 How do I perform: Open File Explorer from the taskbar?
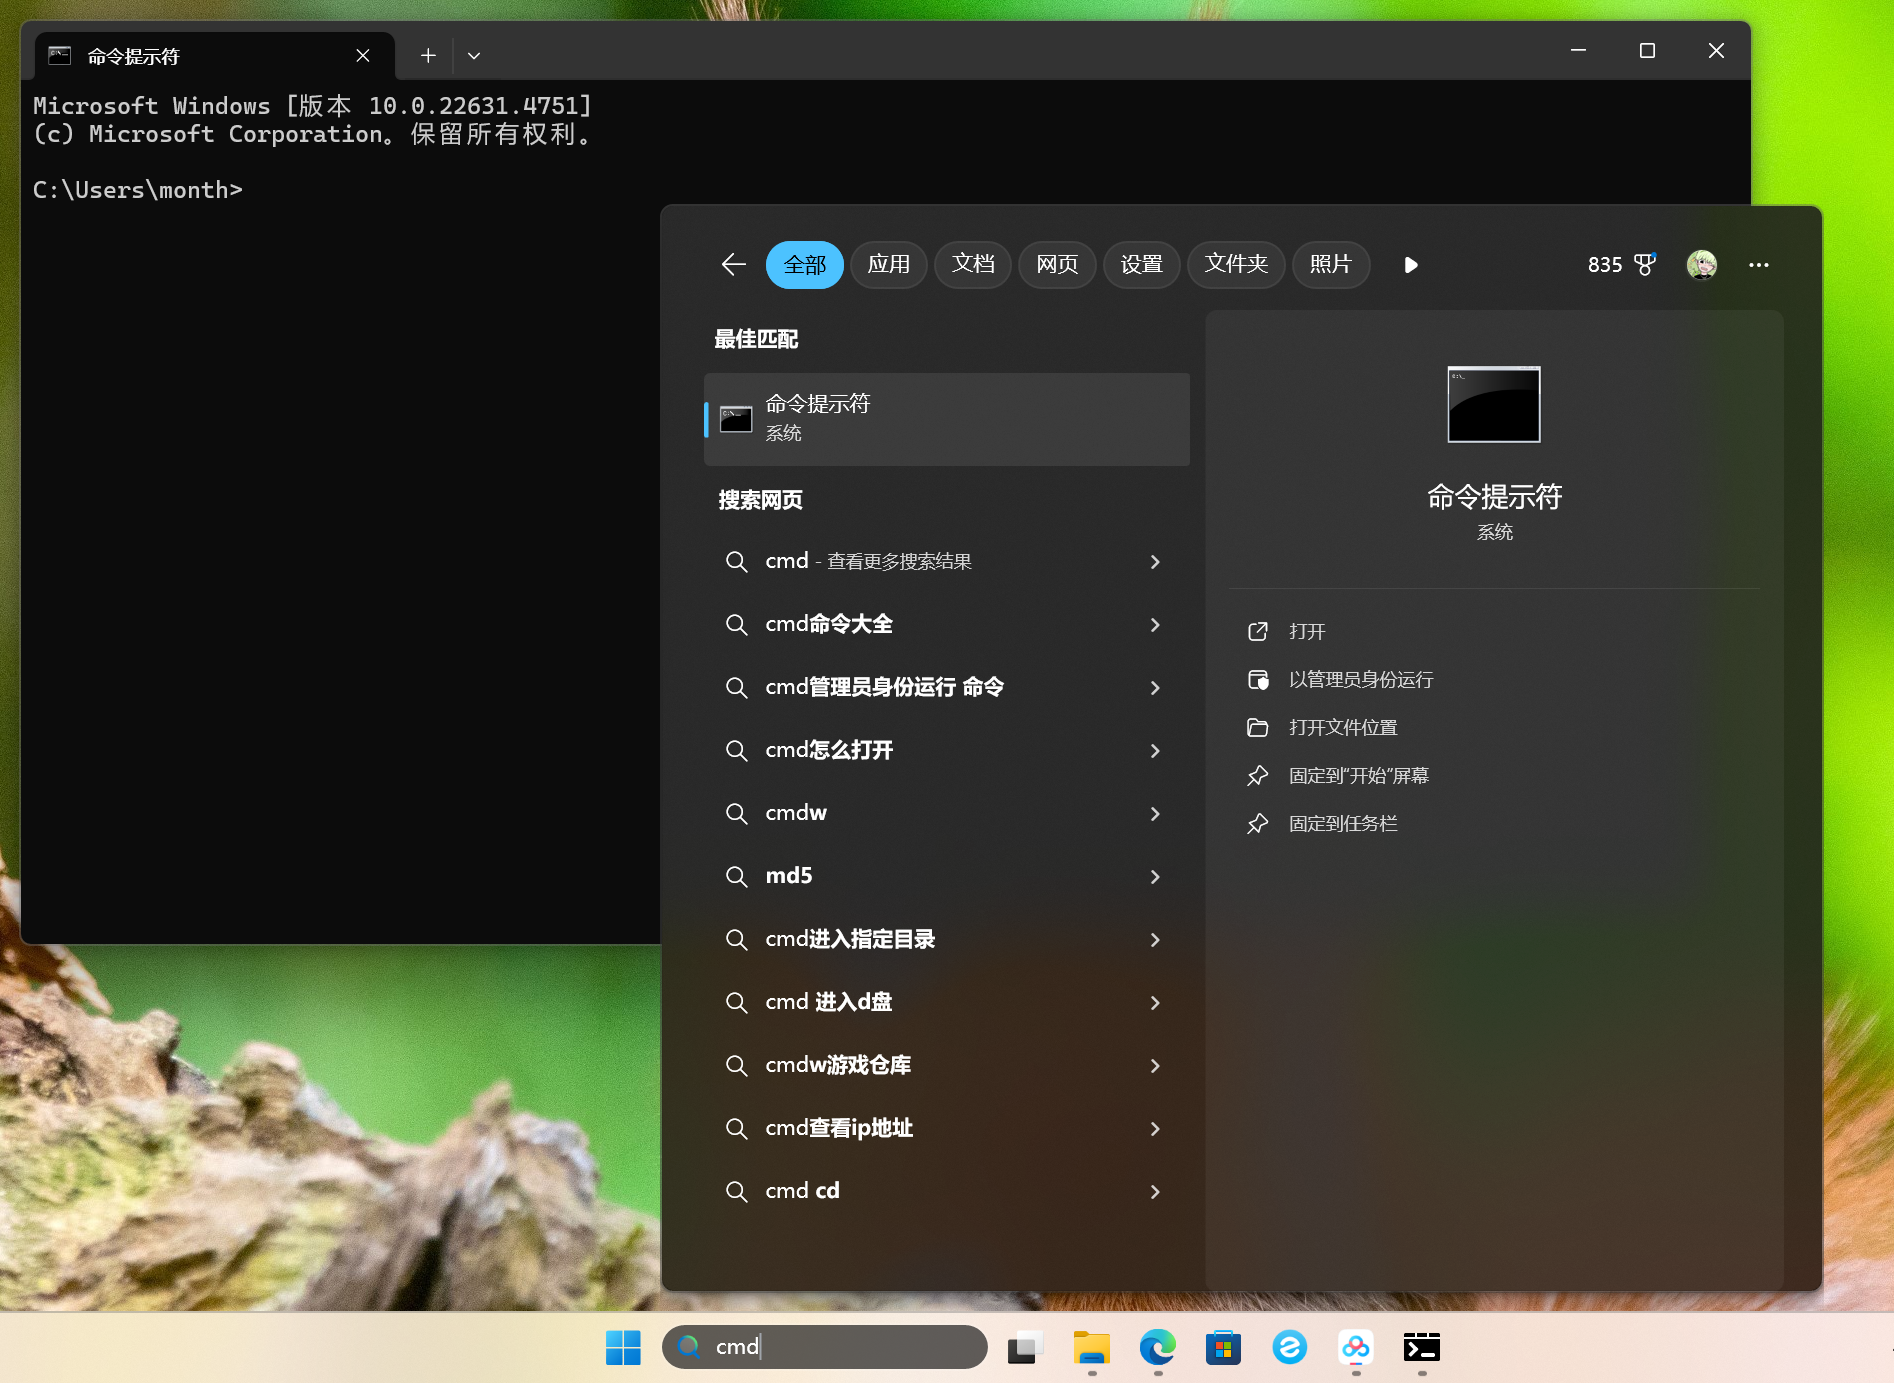tap(1092, 1347)
